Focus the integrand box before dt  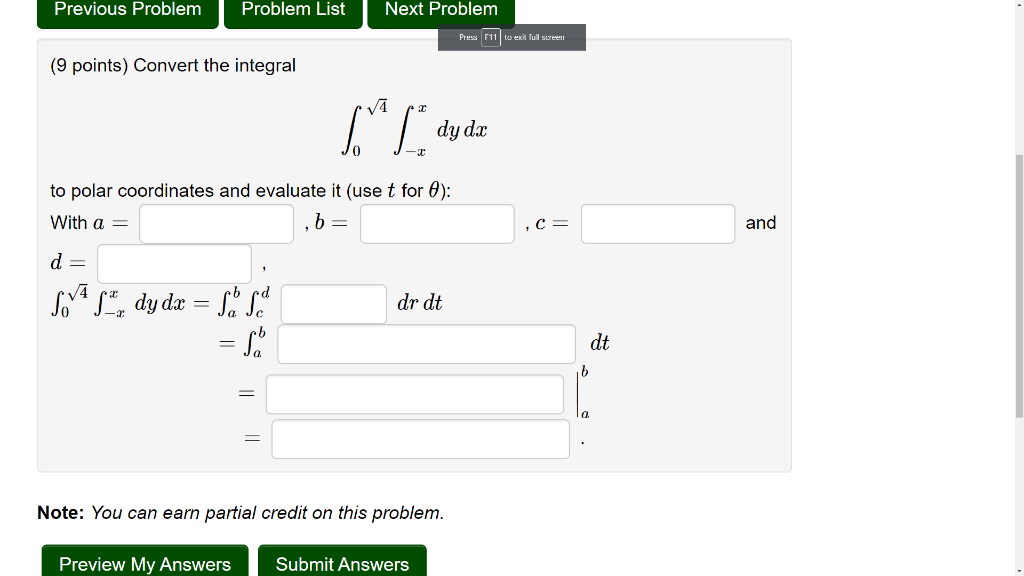click(x=426, y=344)
